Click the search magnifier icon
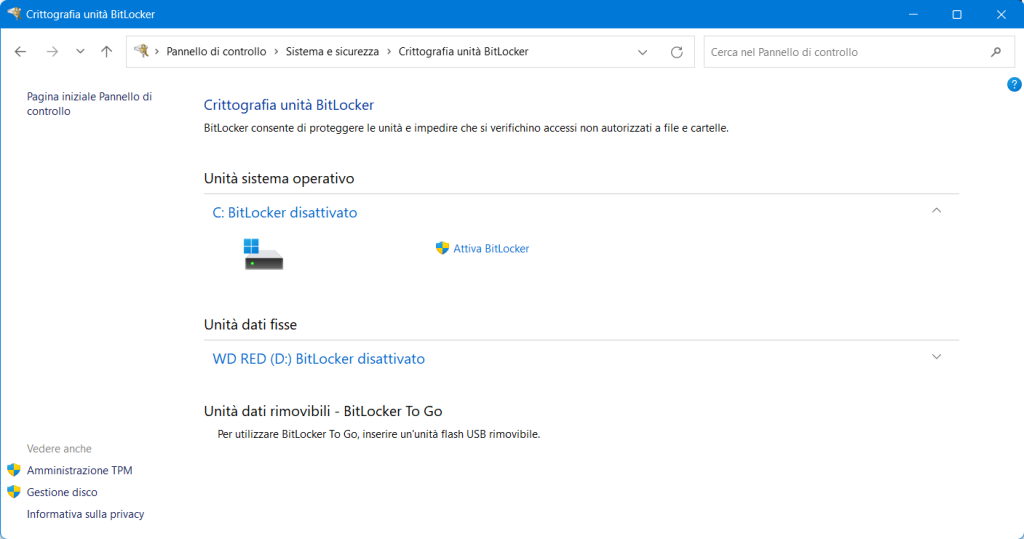Image resolution: width=1024 pixels, height=539 pixels. click(995, 52)
